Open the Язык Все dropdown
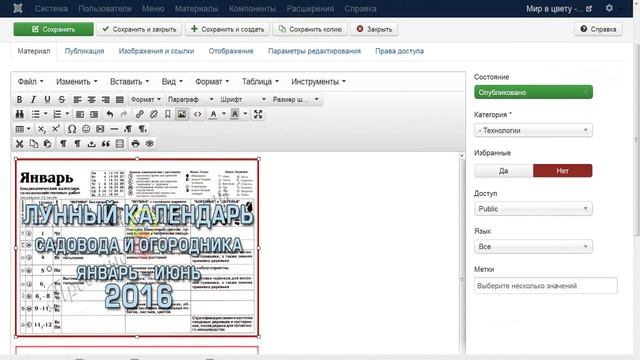640x360 pixels. [x=533, y=247]
